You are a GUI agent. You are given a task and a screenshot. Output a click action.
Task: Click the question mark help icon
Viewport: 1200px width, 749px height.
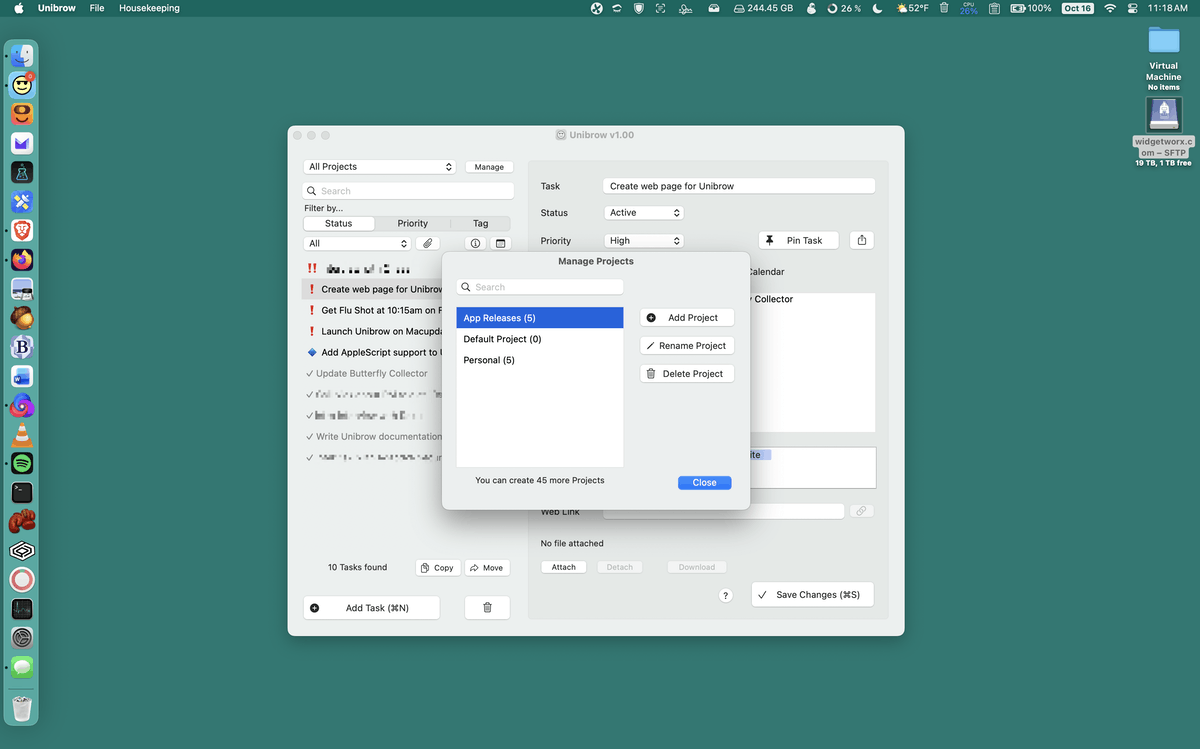tap(726, 595)
